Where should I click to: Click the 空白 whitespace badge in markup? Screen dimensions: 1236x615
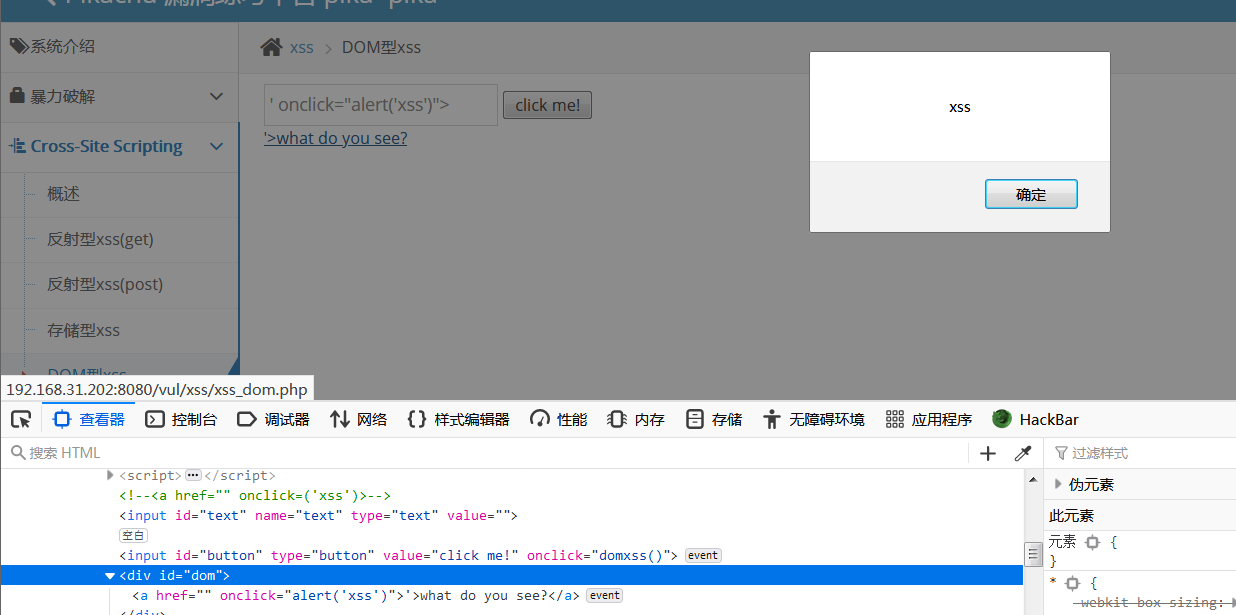(133, 536)
